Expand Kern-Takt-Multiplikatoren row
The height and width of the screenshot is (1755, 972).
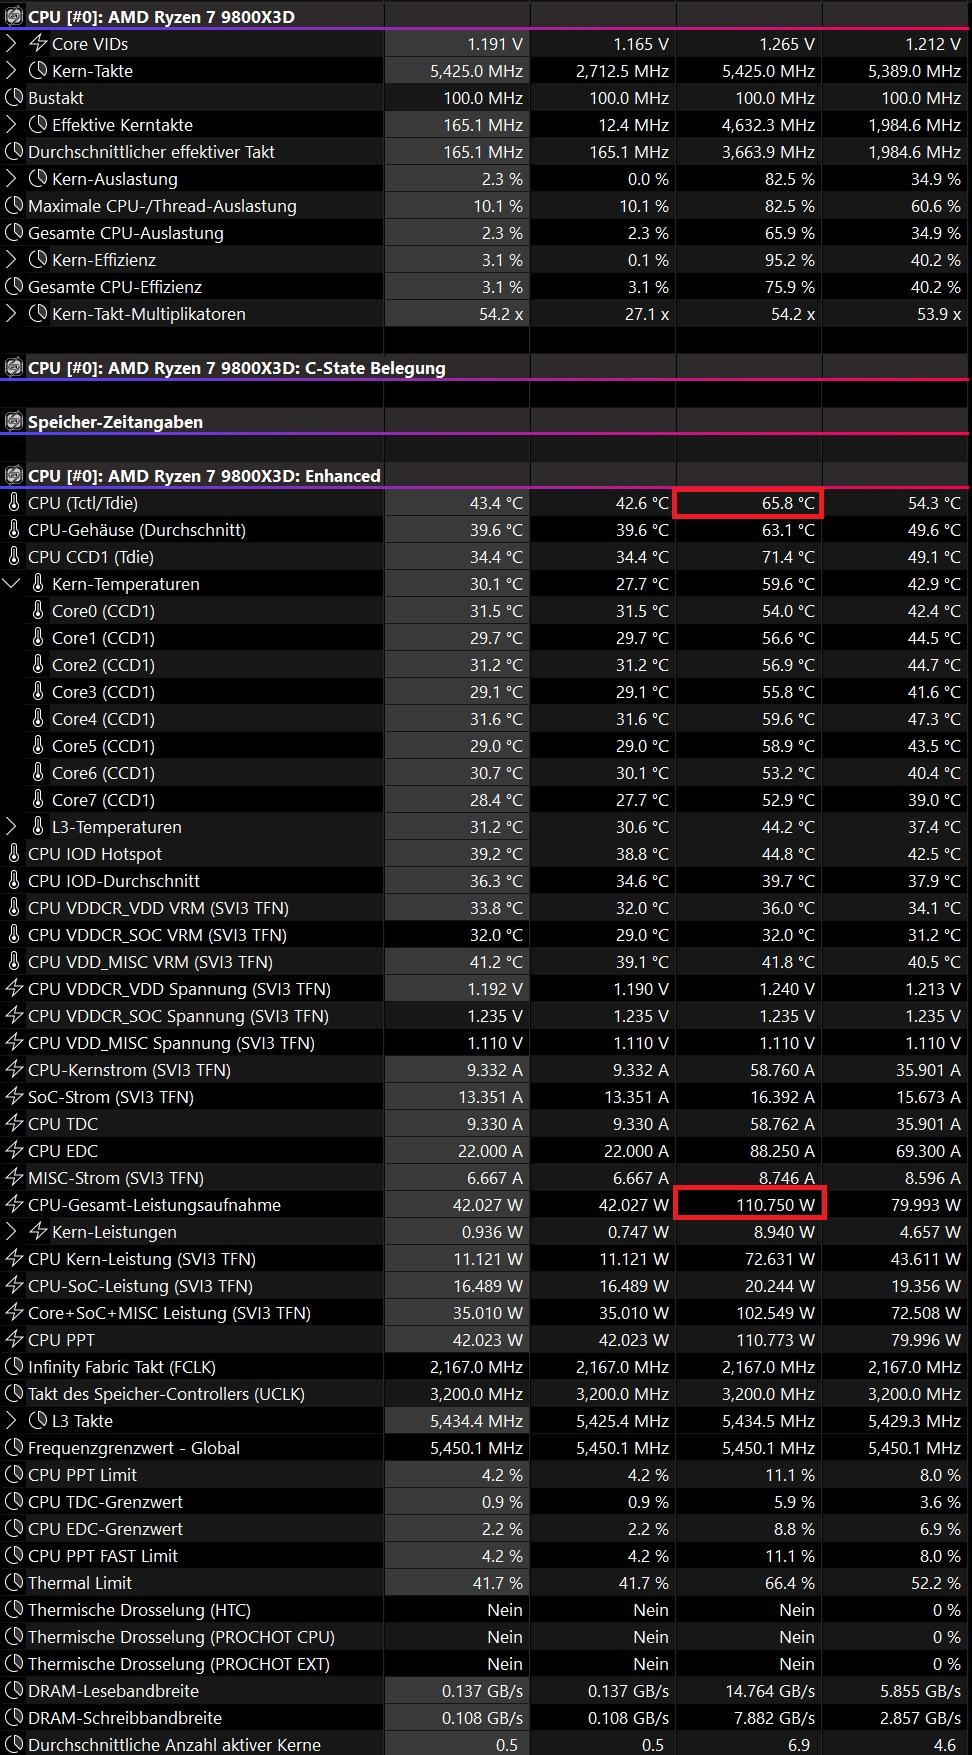(11, 314)
